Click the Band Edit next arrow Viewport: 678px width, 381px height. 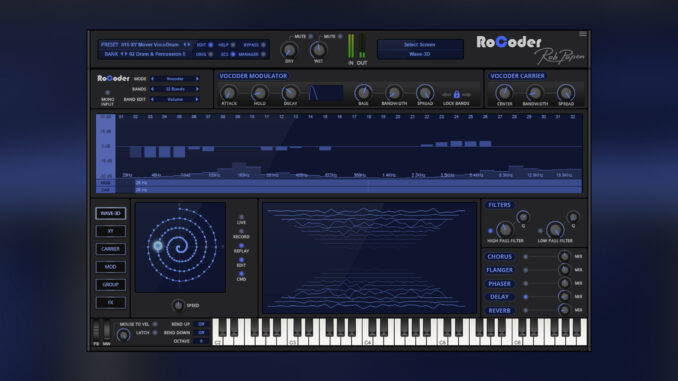(x=197, y=99)
